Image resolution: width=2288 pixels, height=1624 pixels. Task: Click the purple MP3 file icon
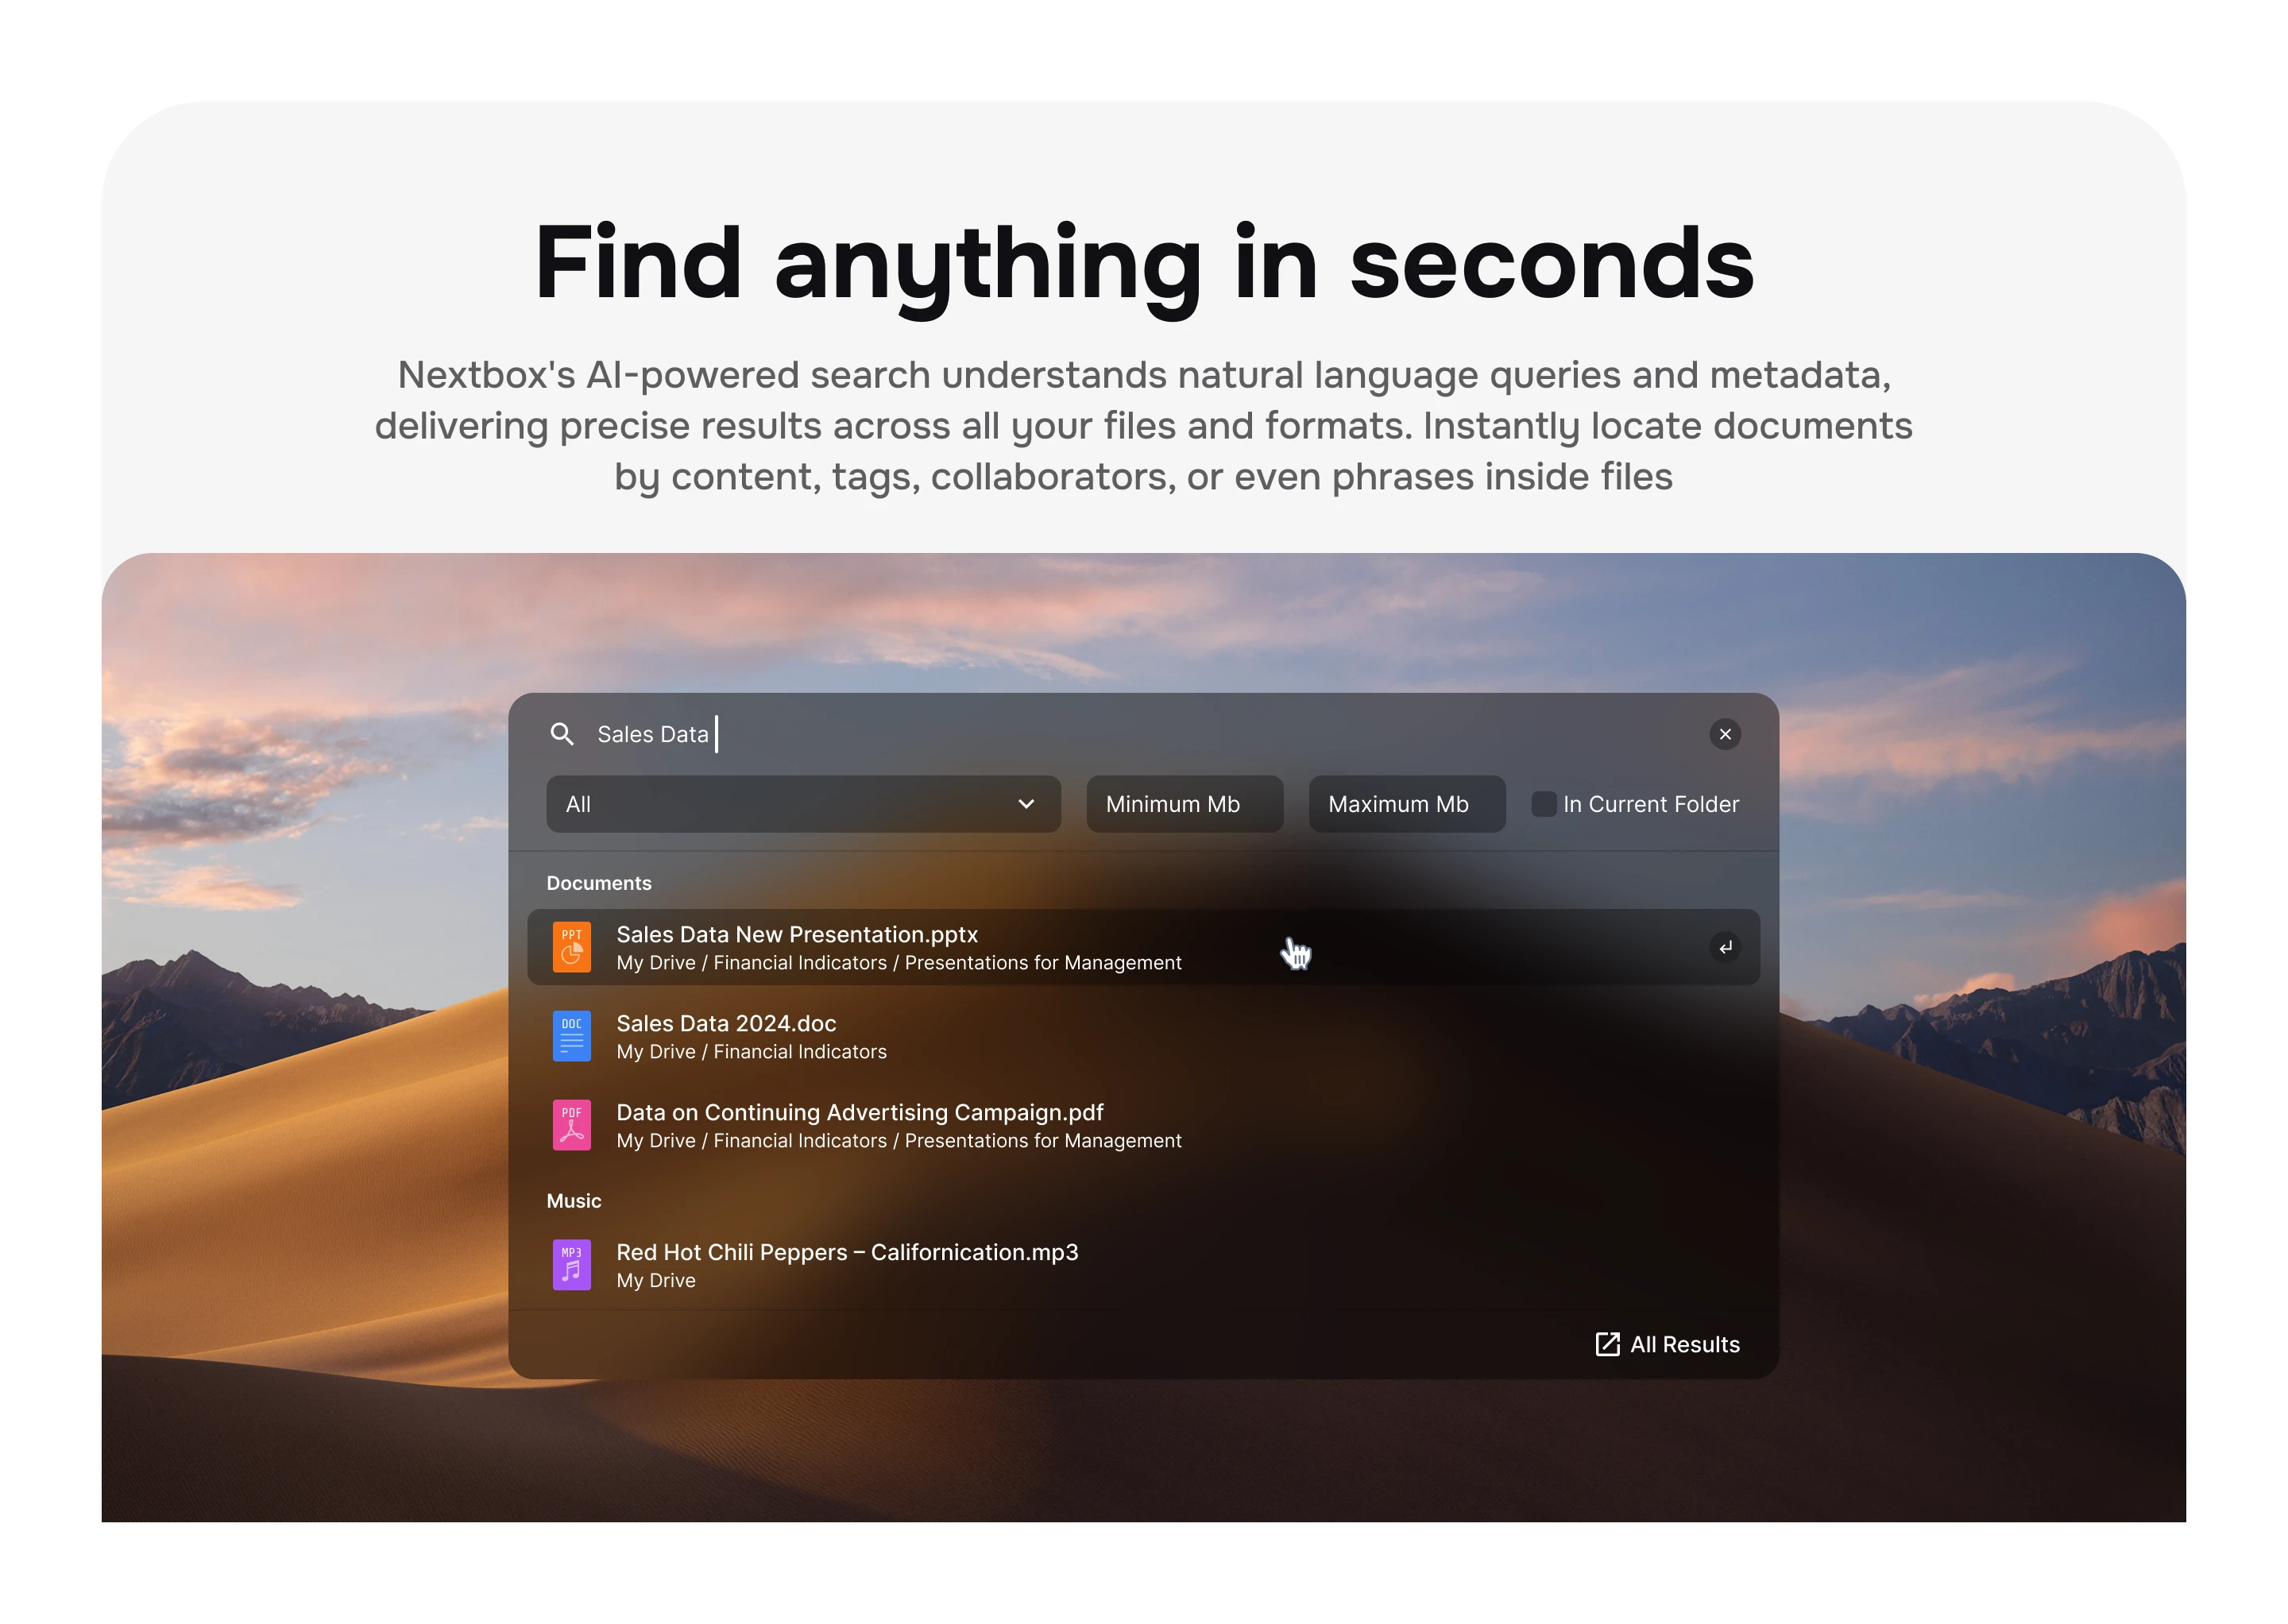[x=572, y=1265]
